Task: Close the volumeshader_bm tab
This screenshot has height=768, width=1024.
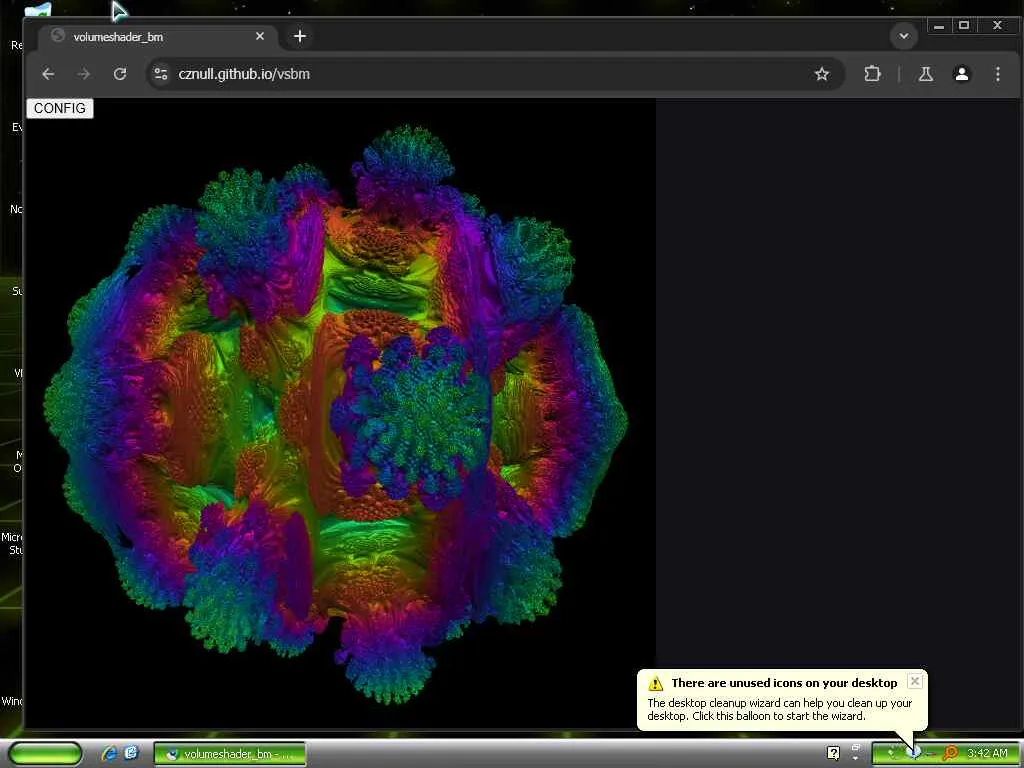Action: pos(260,37)
